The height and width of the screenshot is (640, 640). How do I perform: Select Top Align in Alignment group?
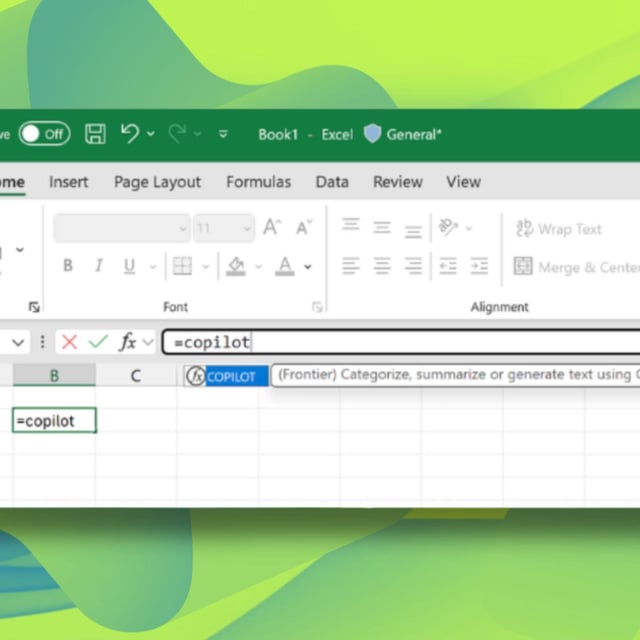pos(351,225)
